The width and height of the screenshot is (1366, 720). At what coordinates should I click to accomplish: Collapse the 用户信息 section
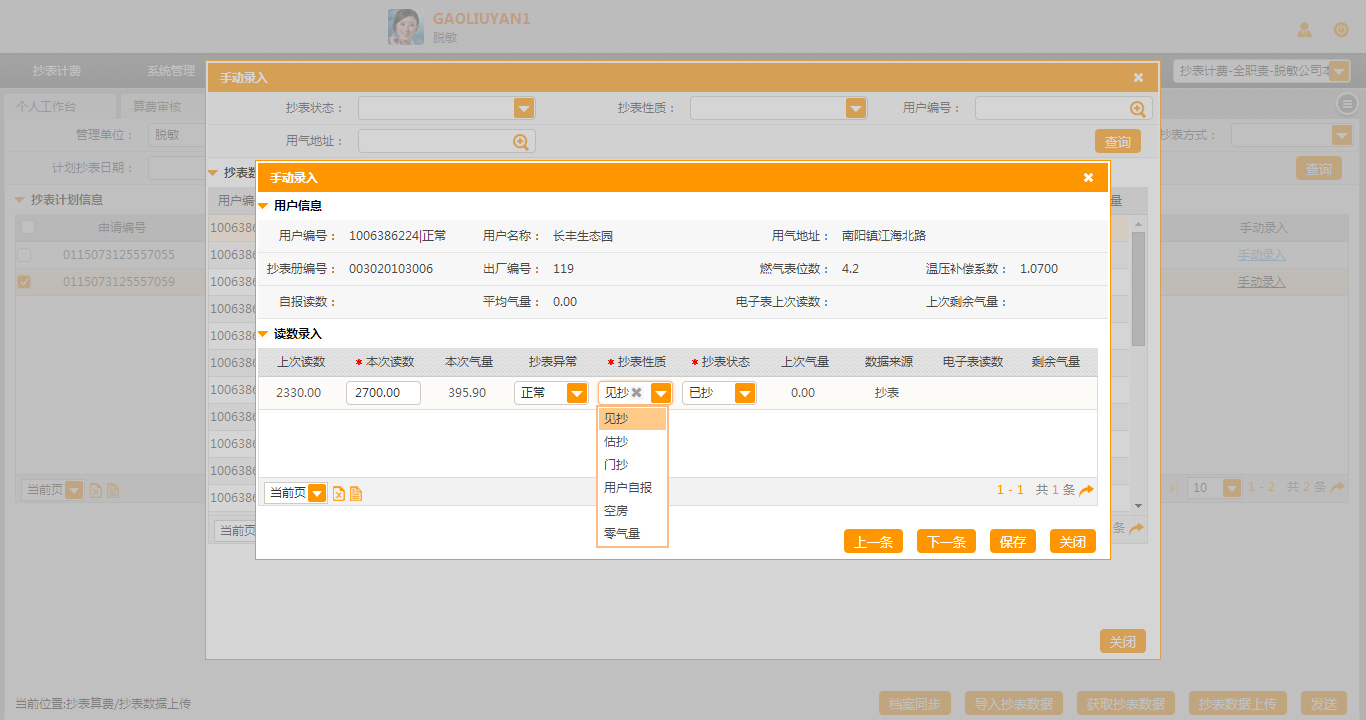tap(264, 206)
